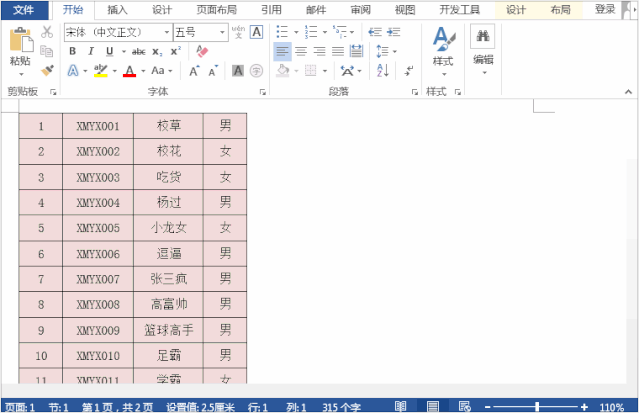This screenshot has height=413, width=639.
Task: Toggle show paragraph marks
Action: point(409,71)
